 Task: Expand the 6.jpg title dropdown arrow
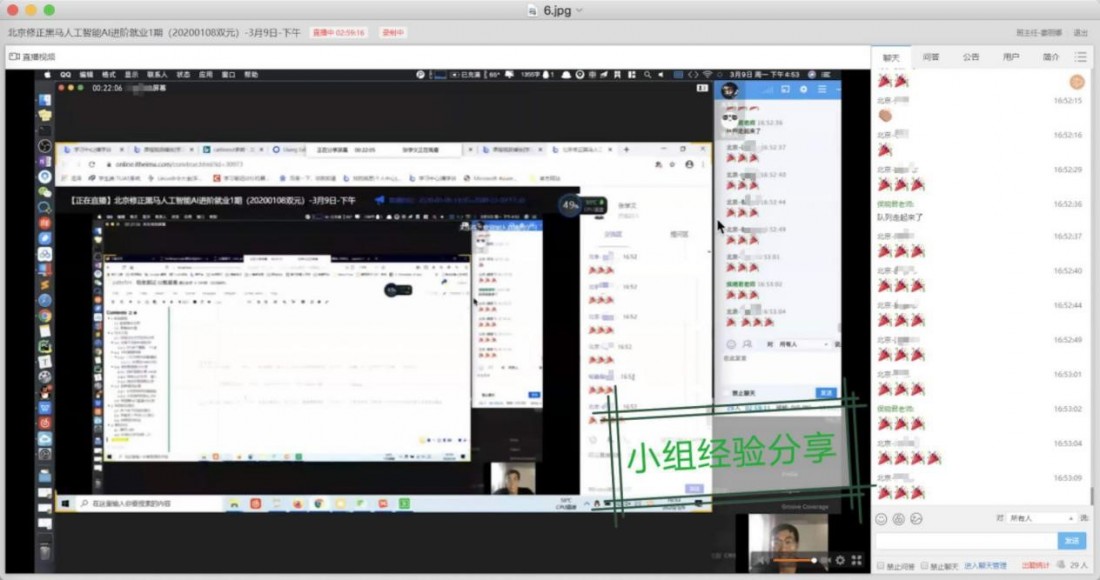tap(580, 10)
